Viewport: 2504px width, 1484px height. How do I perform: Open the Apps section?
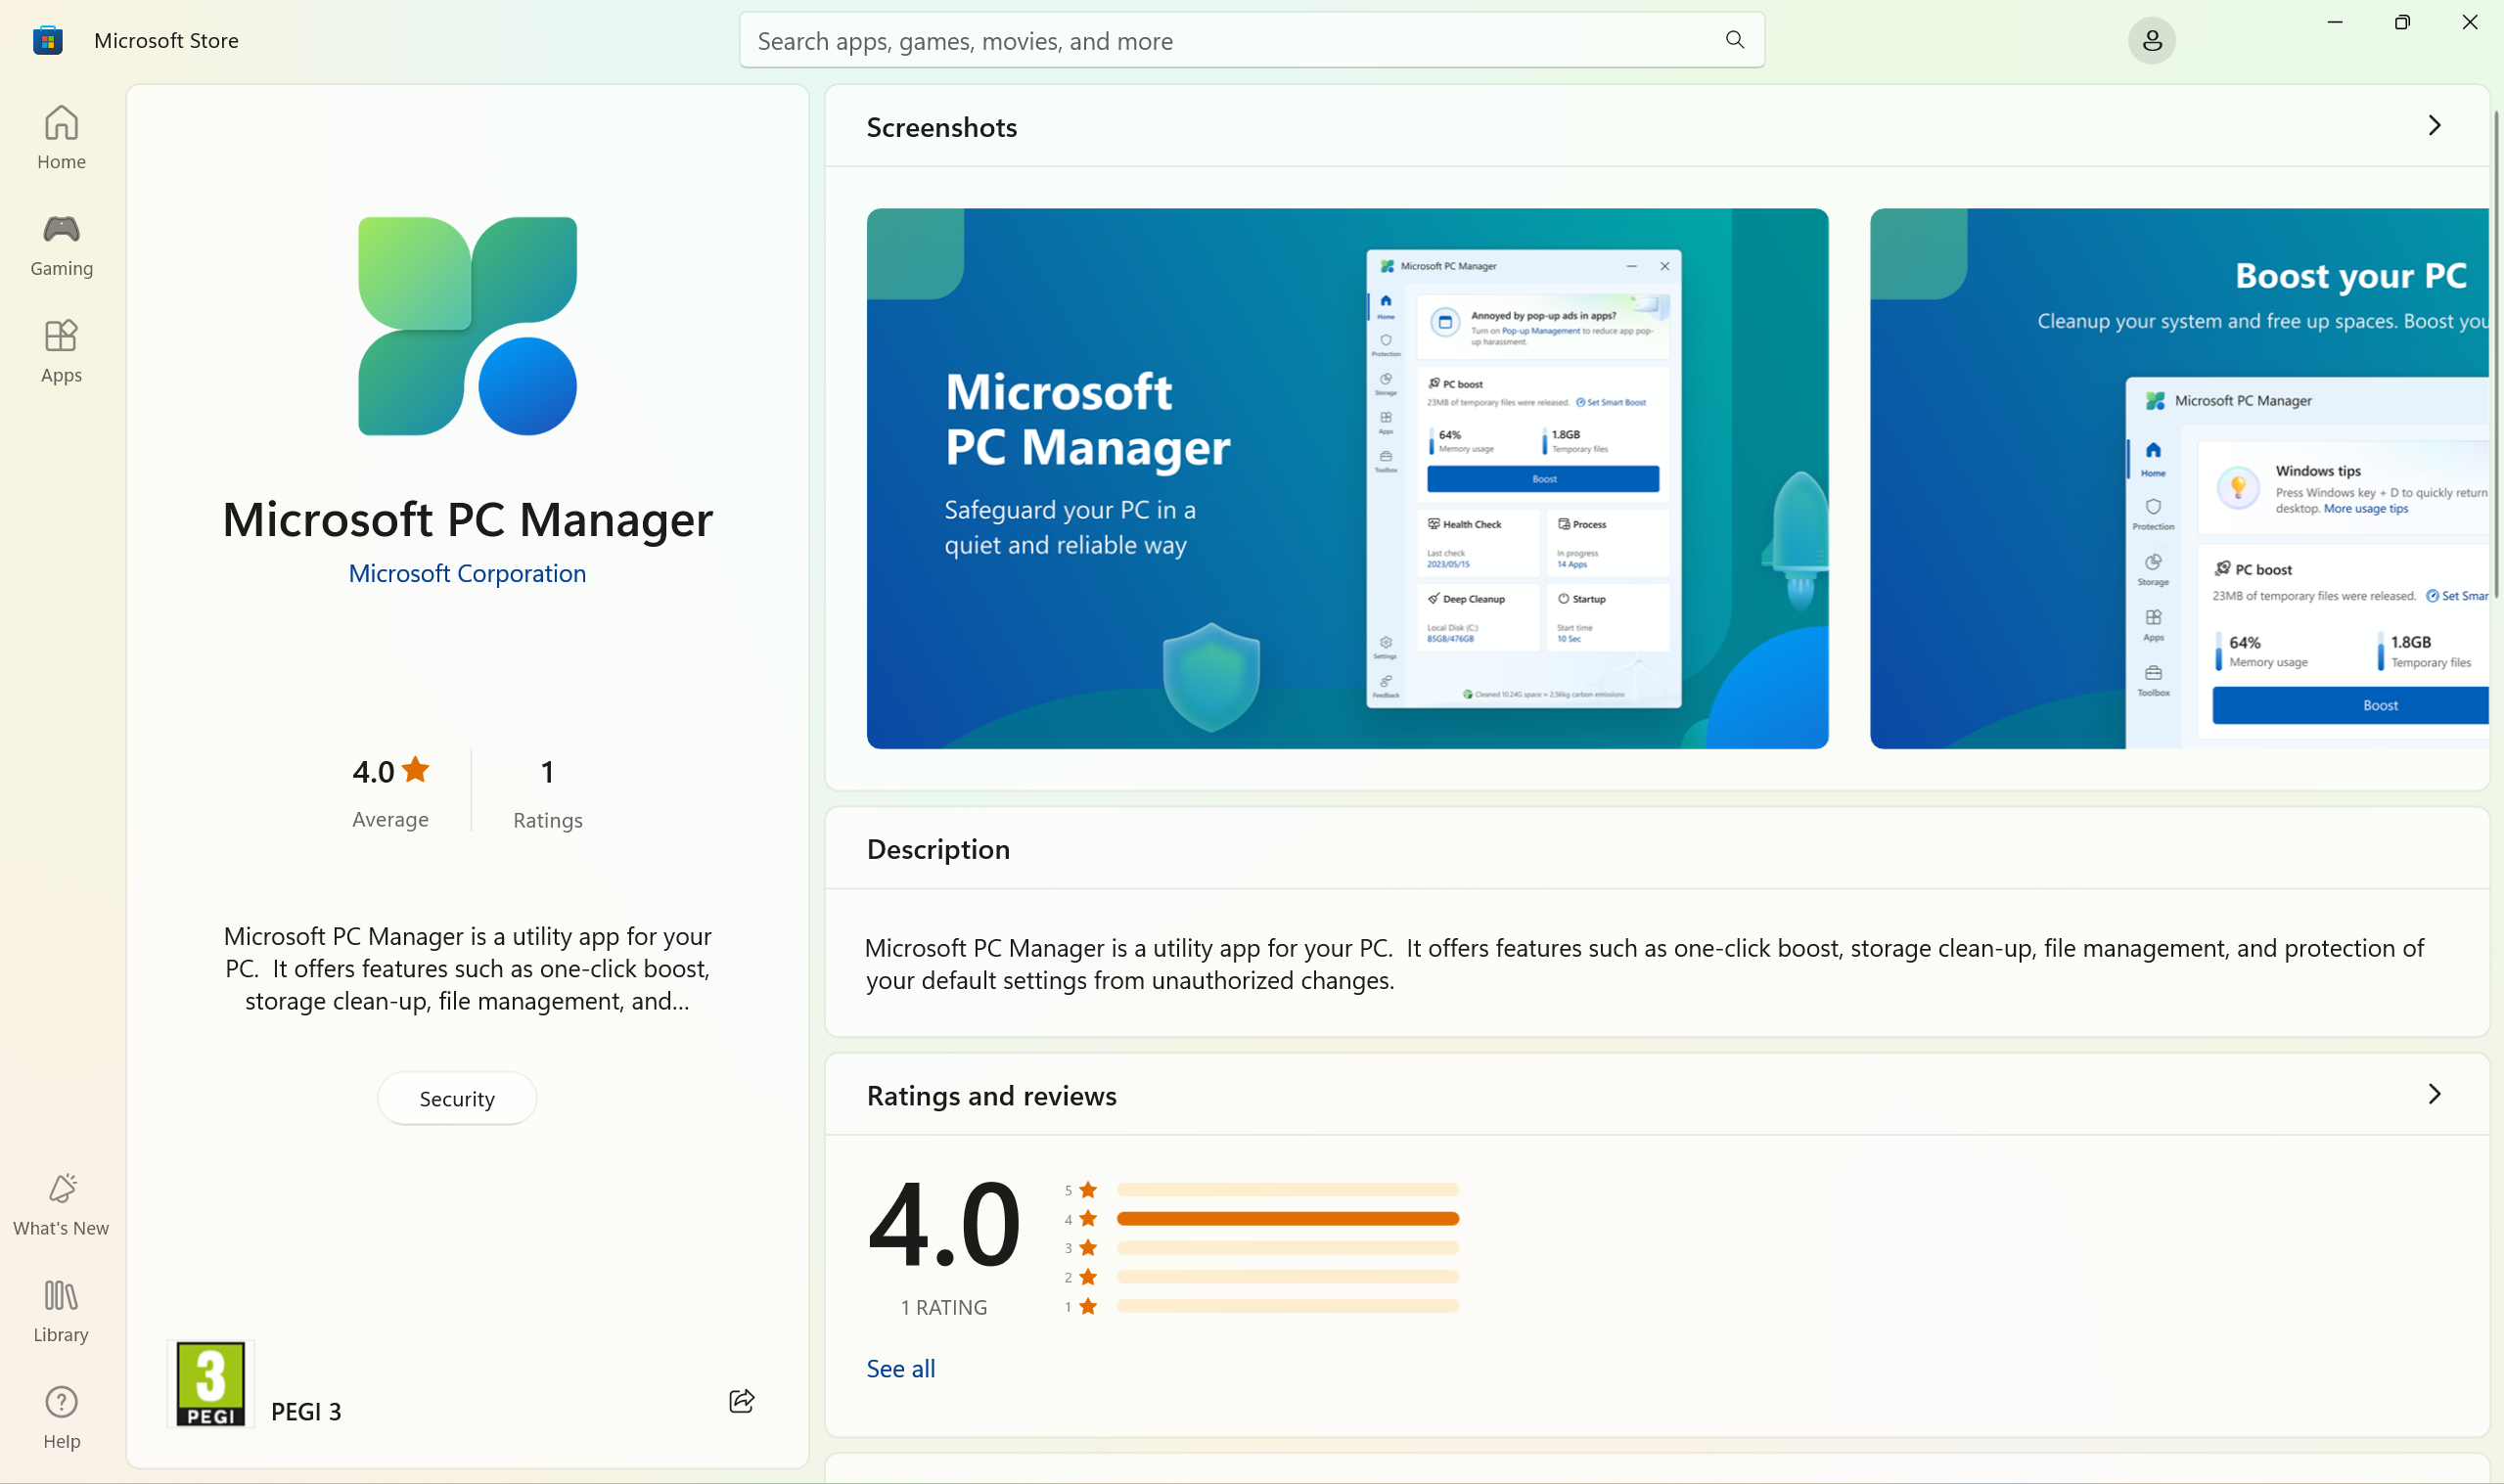[61, 351]
